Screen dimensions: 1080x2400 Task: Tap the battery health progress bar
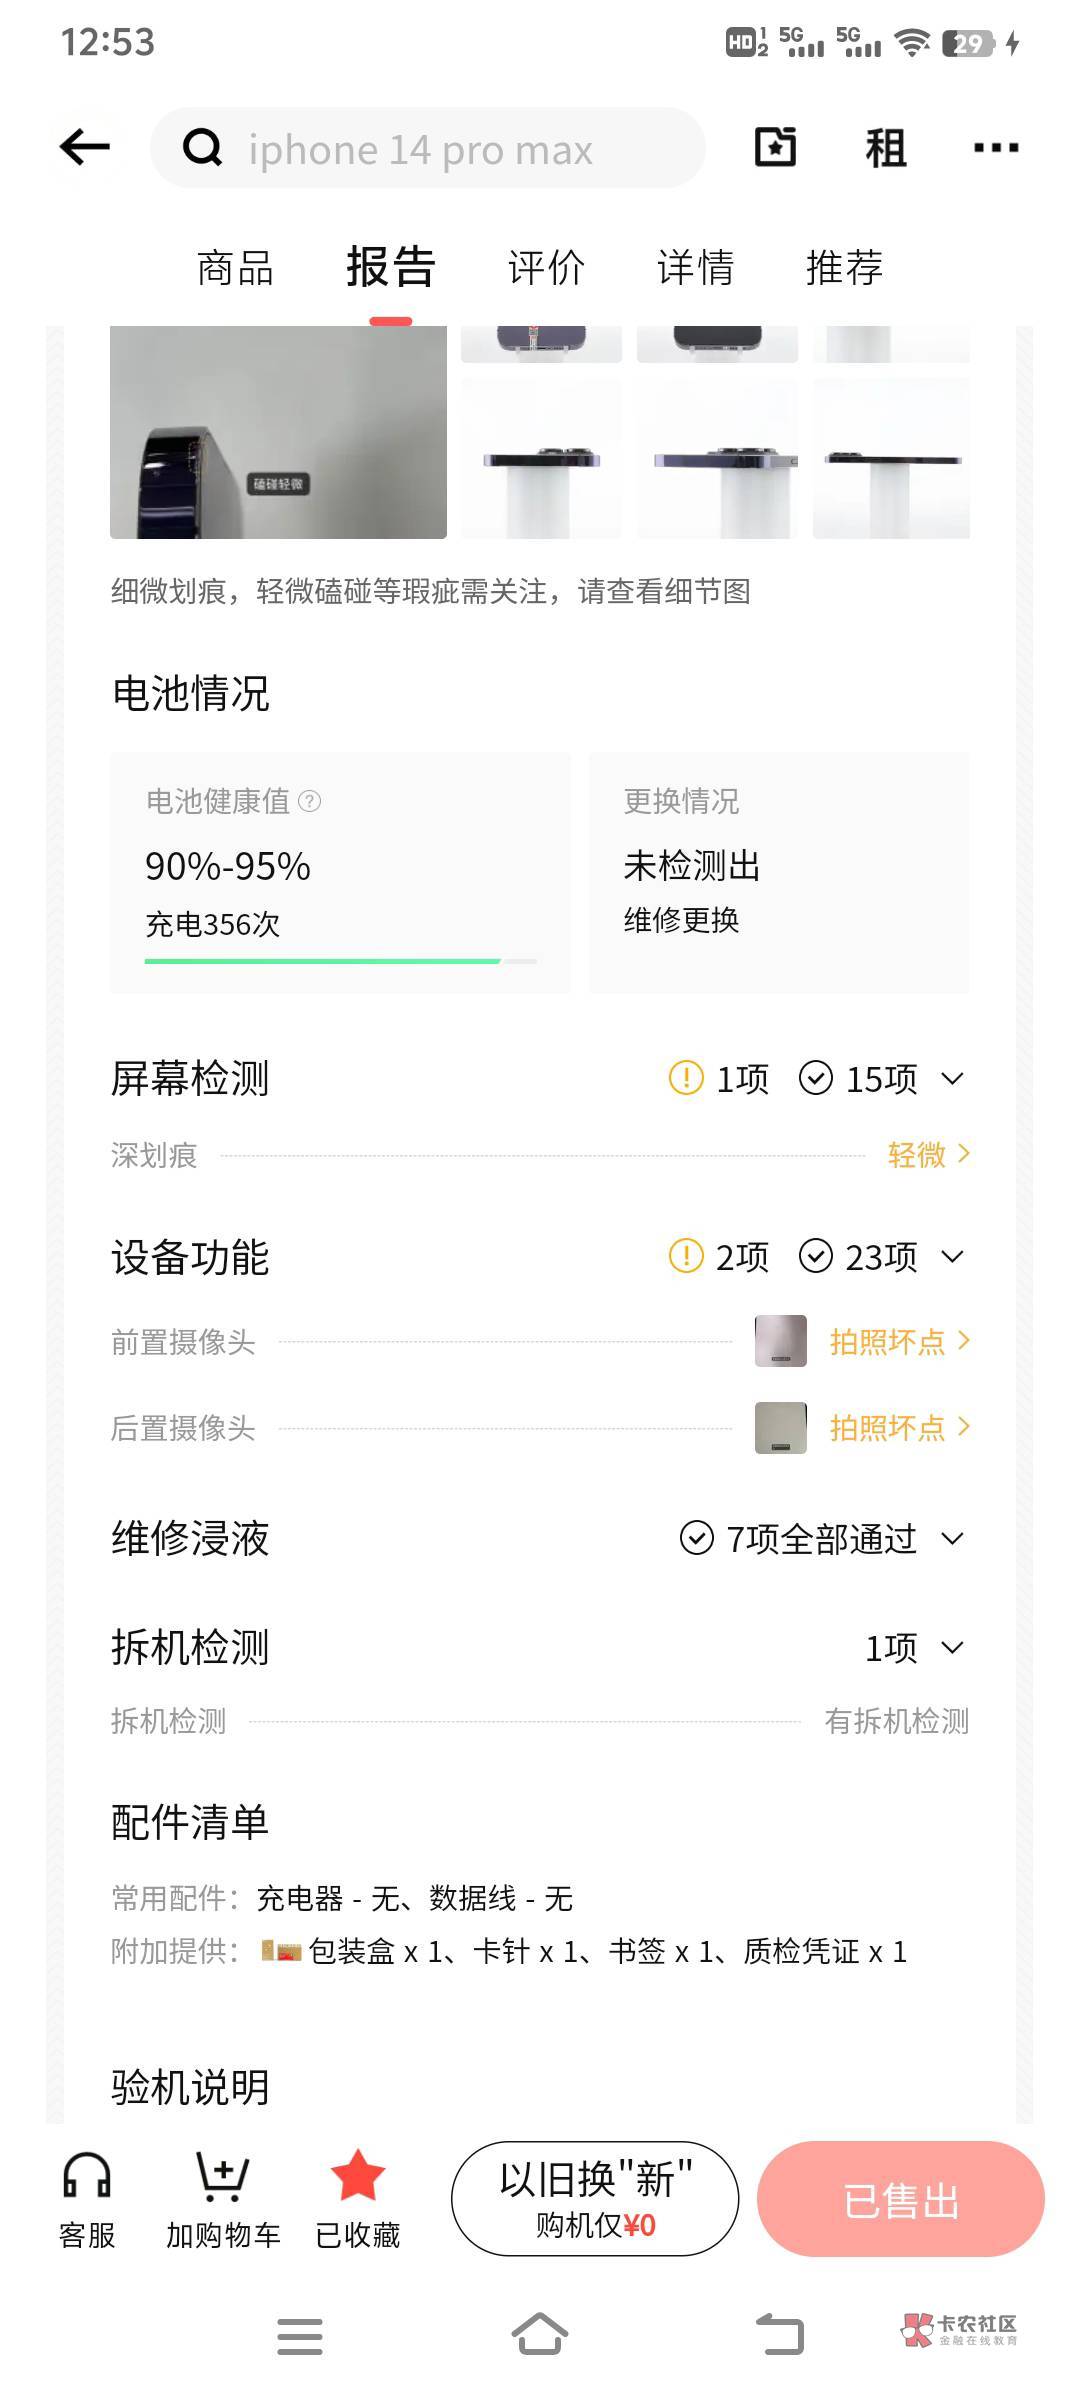tap(340, 961)
